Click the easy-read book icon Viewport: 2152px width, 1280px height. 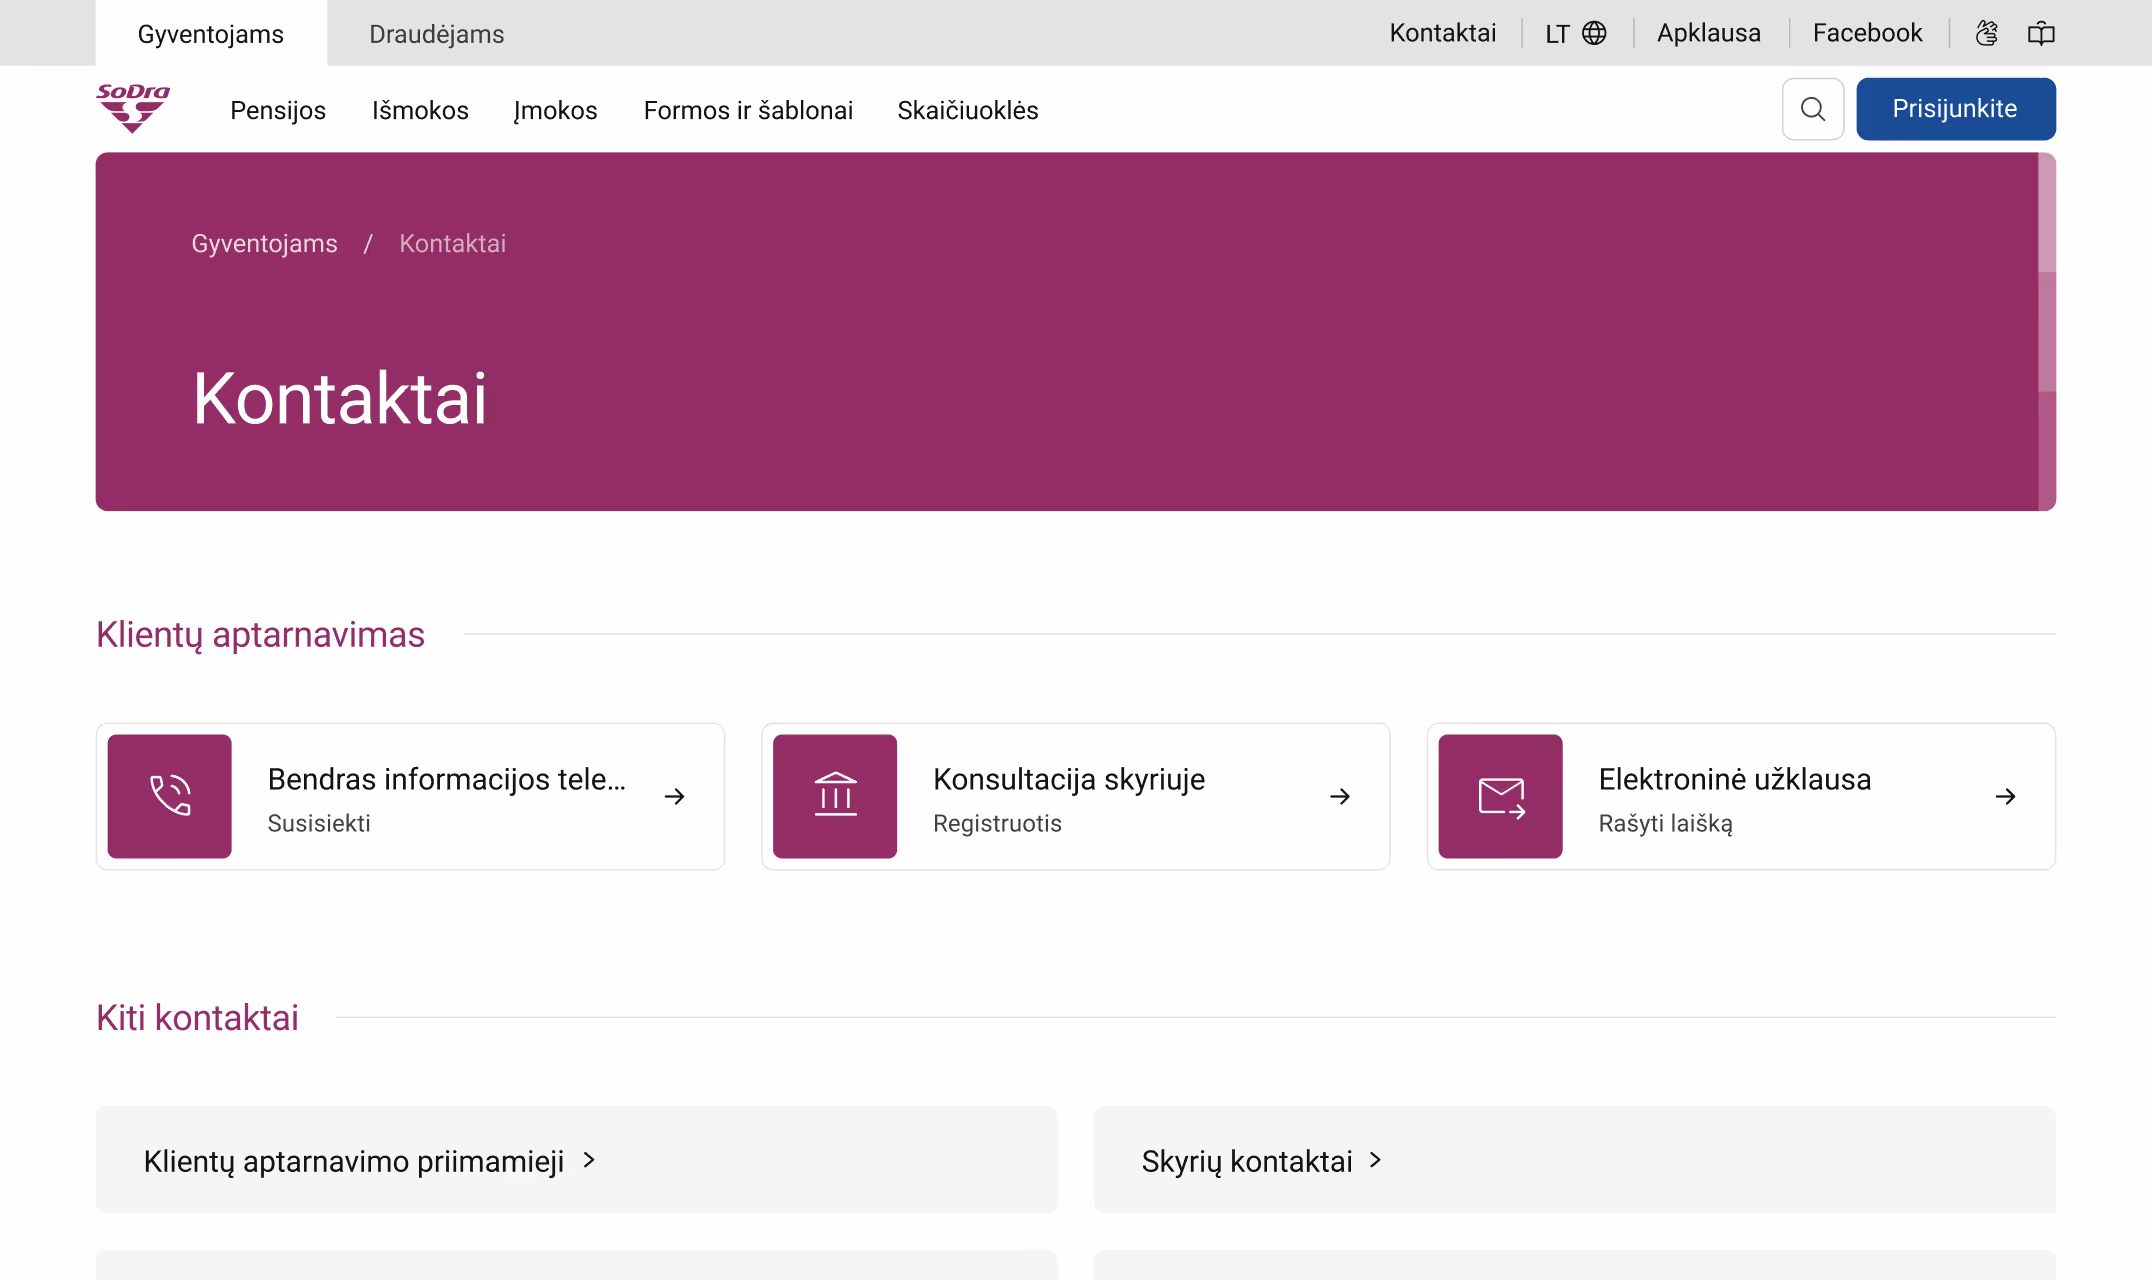2041,33
